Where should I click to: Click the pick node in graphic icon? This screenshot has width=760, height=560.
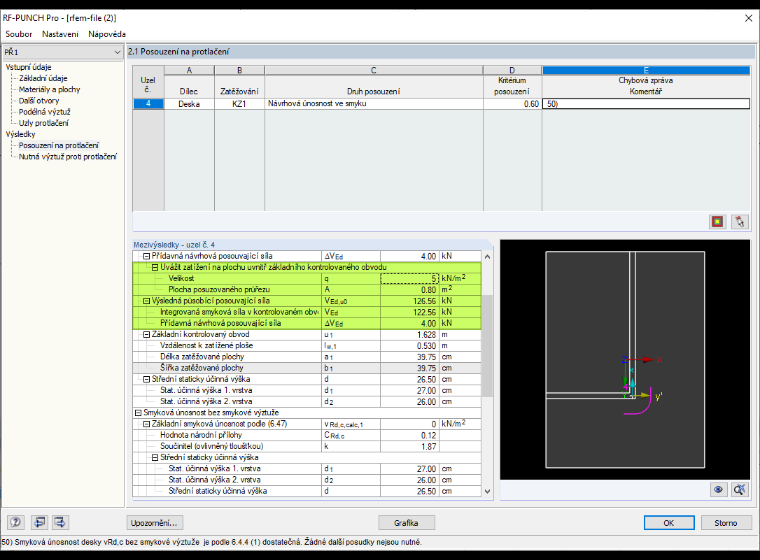(x=740, y=222)
